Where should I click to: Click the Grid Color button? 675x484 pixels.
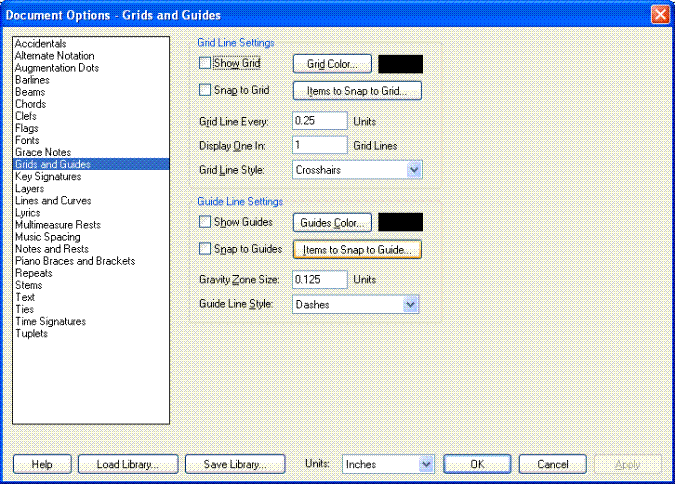click(x=332, y=64)
